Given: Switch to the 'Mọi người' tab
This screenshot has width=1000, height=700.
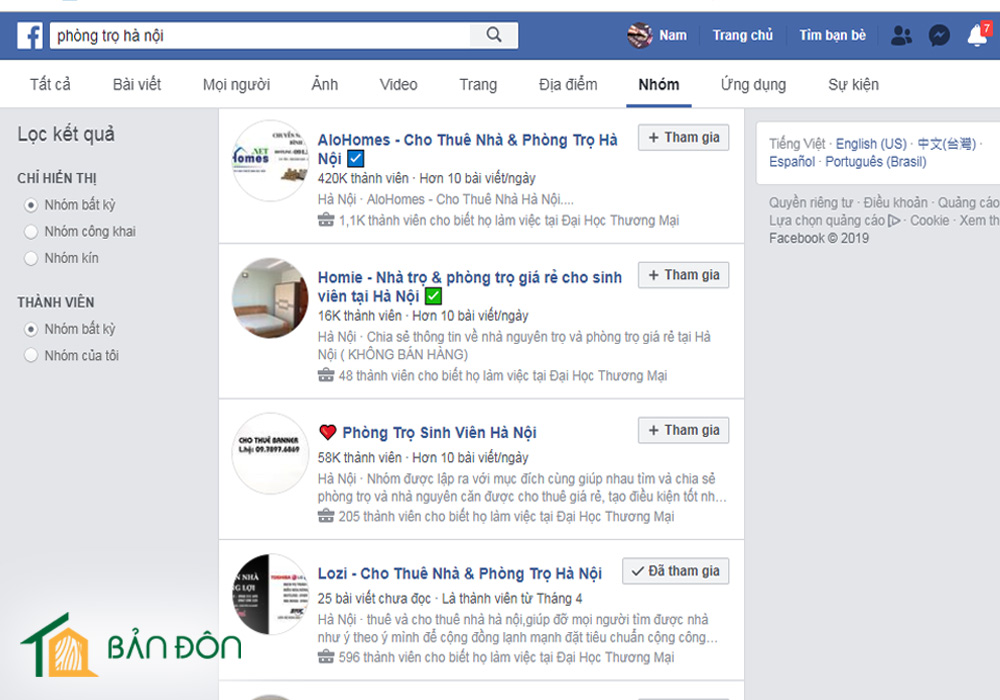Looking at the screenshot, I should click(237, 85).
